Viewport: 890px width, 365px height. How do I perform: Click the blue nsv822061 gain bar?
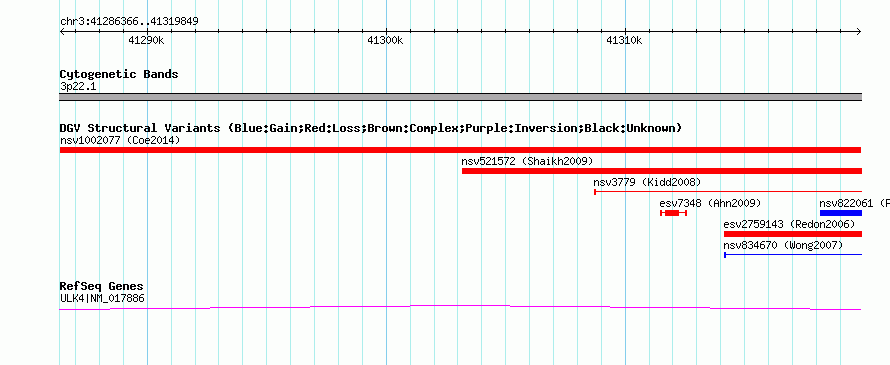click(x=841, y=213)
